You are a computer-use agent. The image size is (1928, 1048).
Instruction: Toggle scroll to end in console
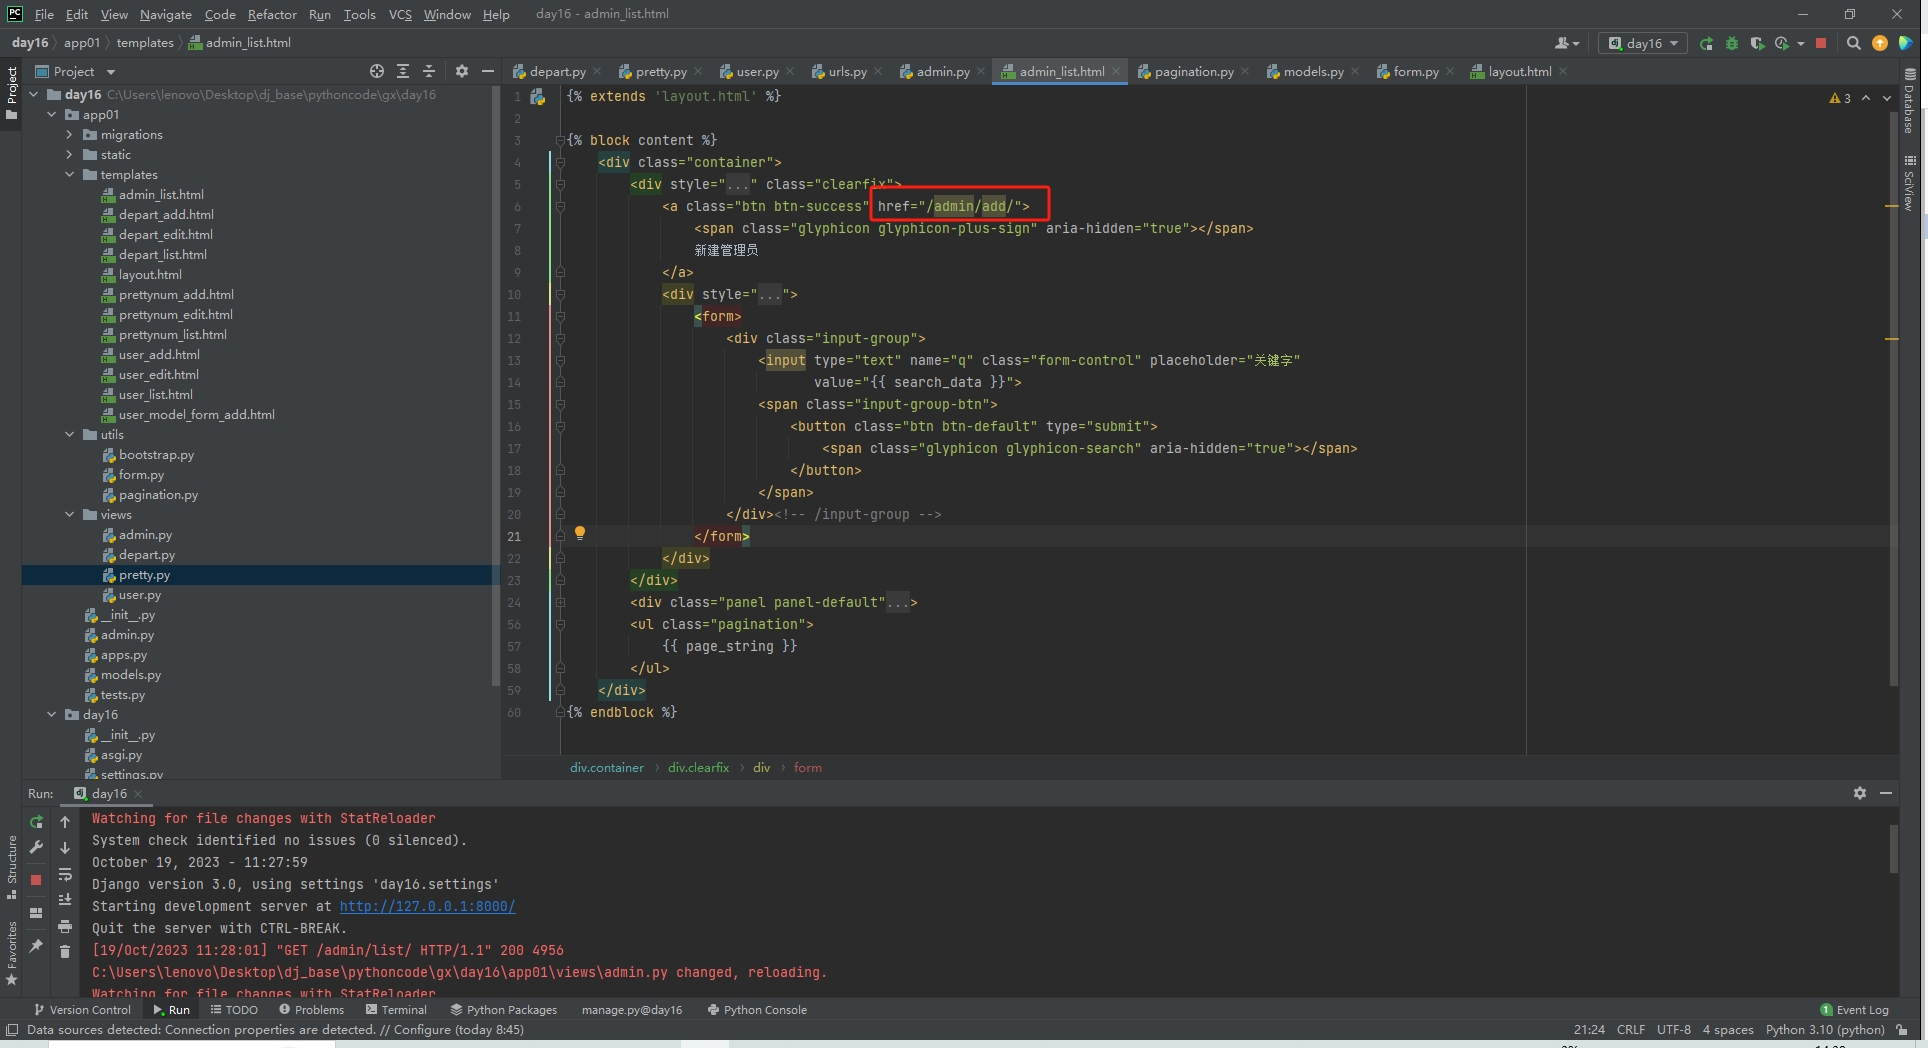pyautogui.click(x=65, y=900)
